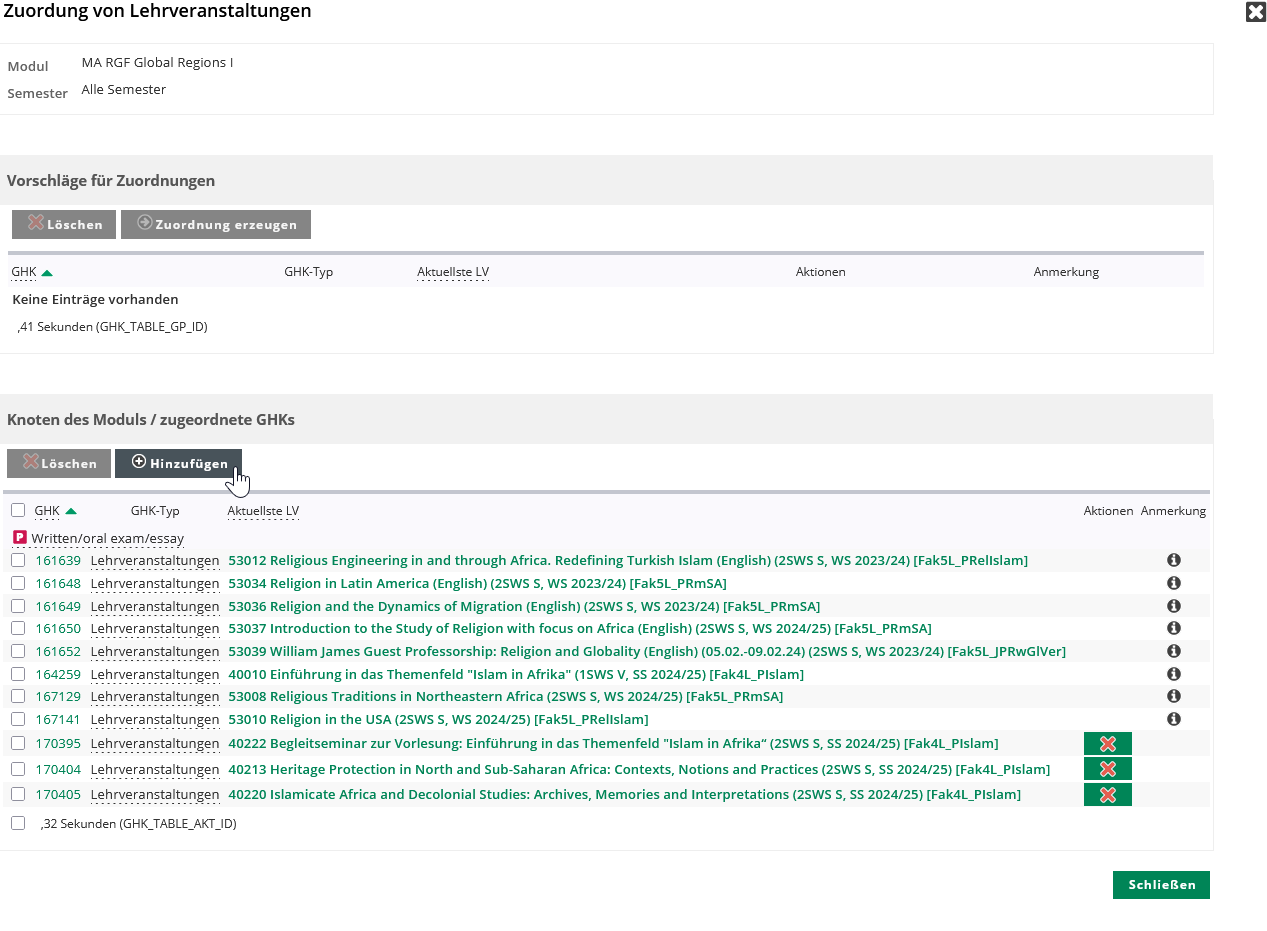Click info icon for Religion in the USA

tap(1174, 719)
